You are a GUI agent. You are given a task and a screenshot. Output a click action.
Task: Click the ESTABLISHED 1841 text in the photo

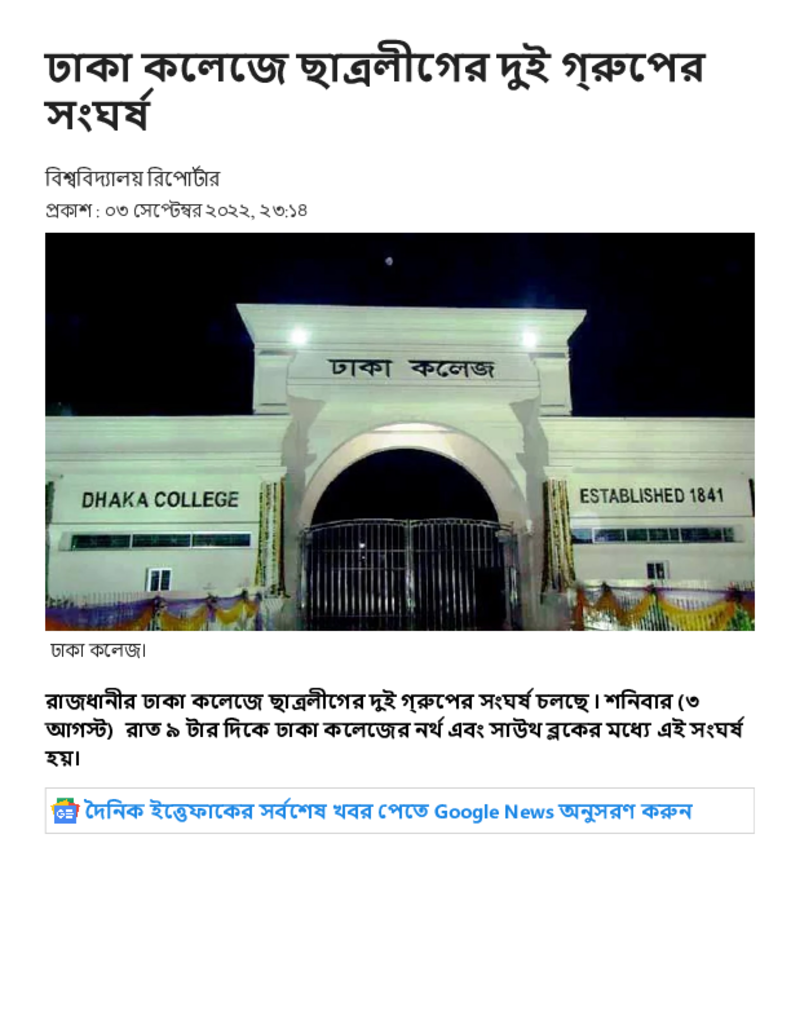(x=651, y=496)
